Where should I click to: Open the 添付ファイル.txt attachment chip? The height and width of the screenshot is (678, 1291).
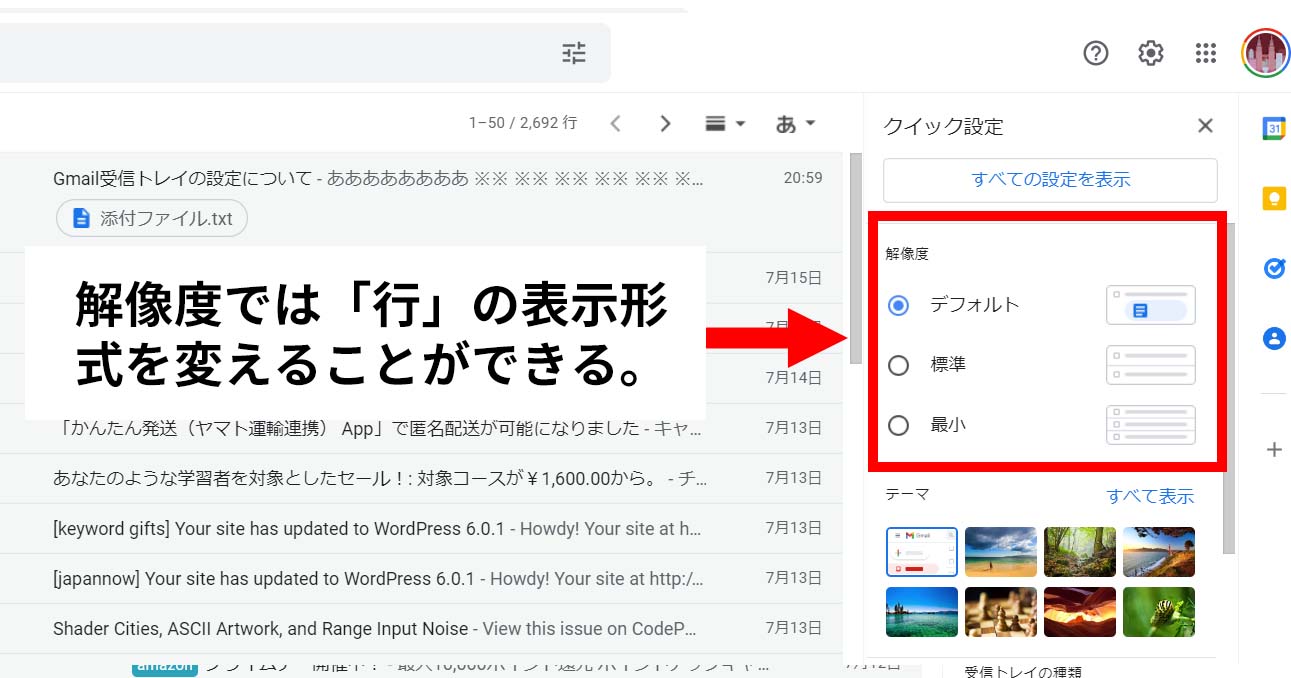tap(152, 219)
